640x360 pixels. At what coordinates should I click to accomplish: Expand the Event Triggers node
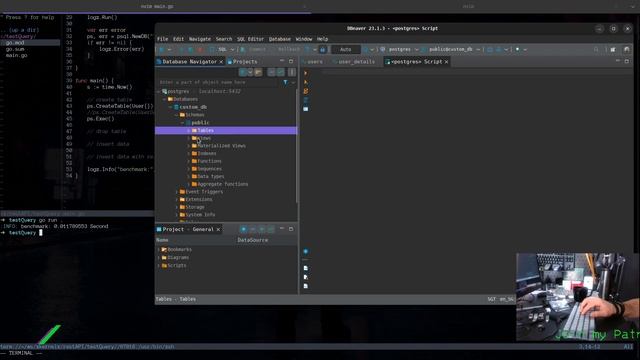pos(177,192)
